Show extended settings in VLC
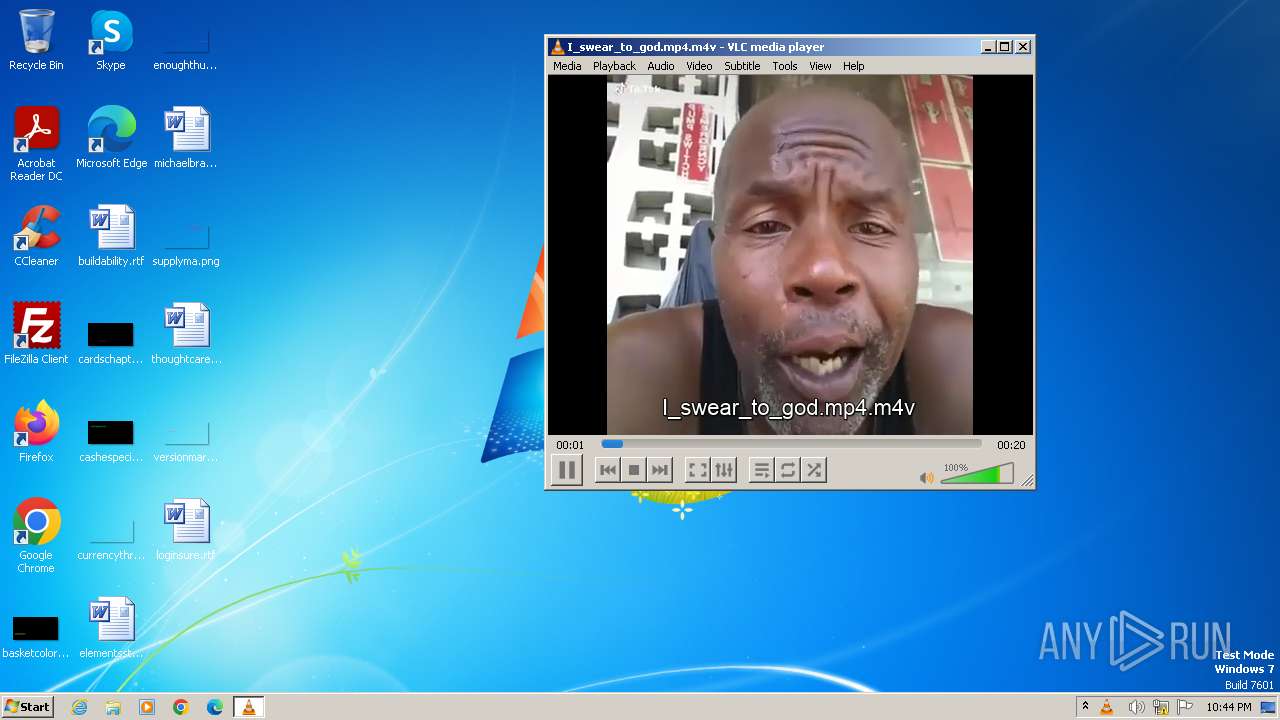1280x720 pixels. click(x=724, y=470)
